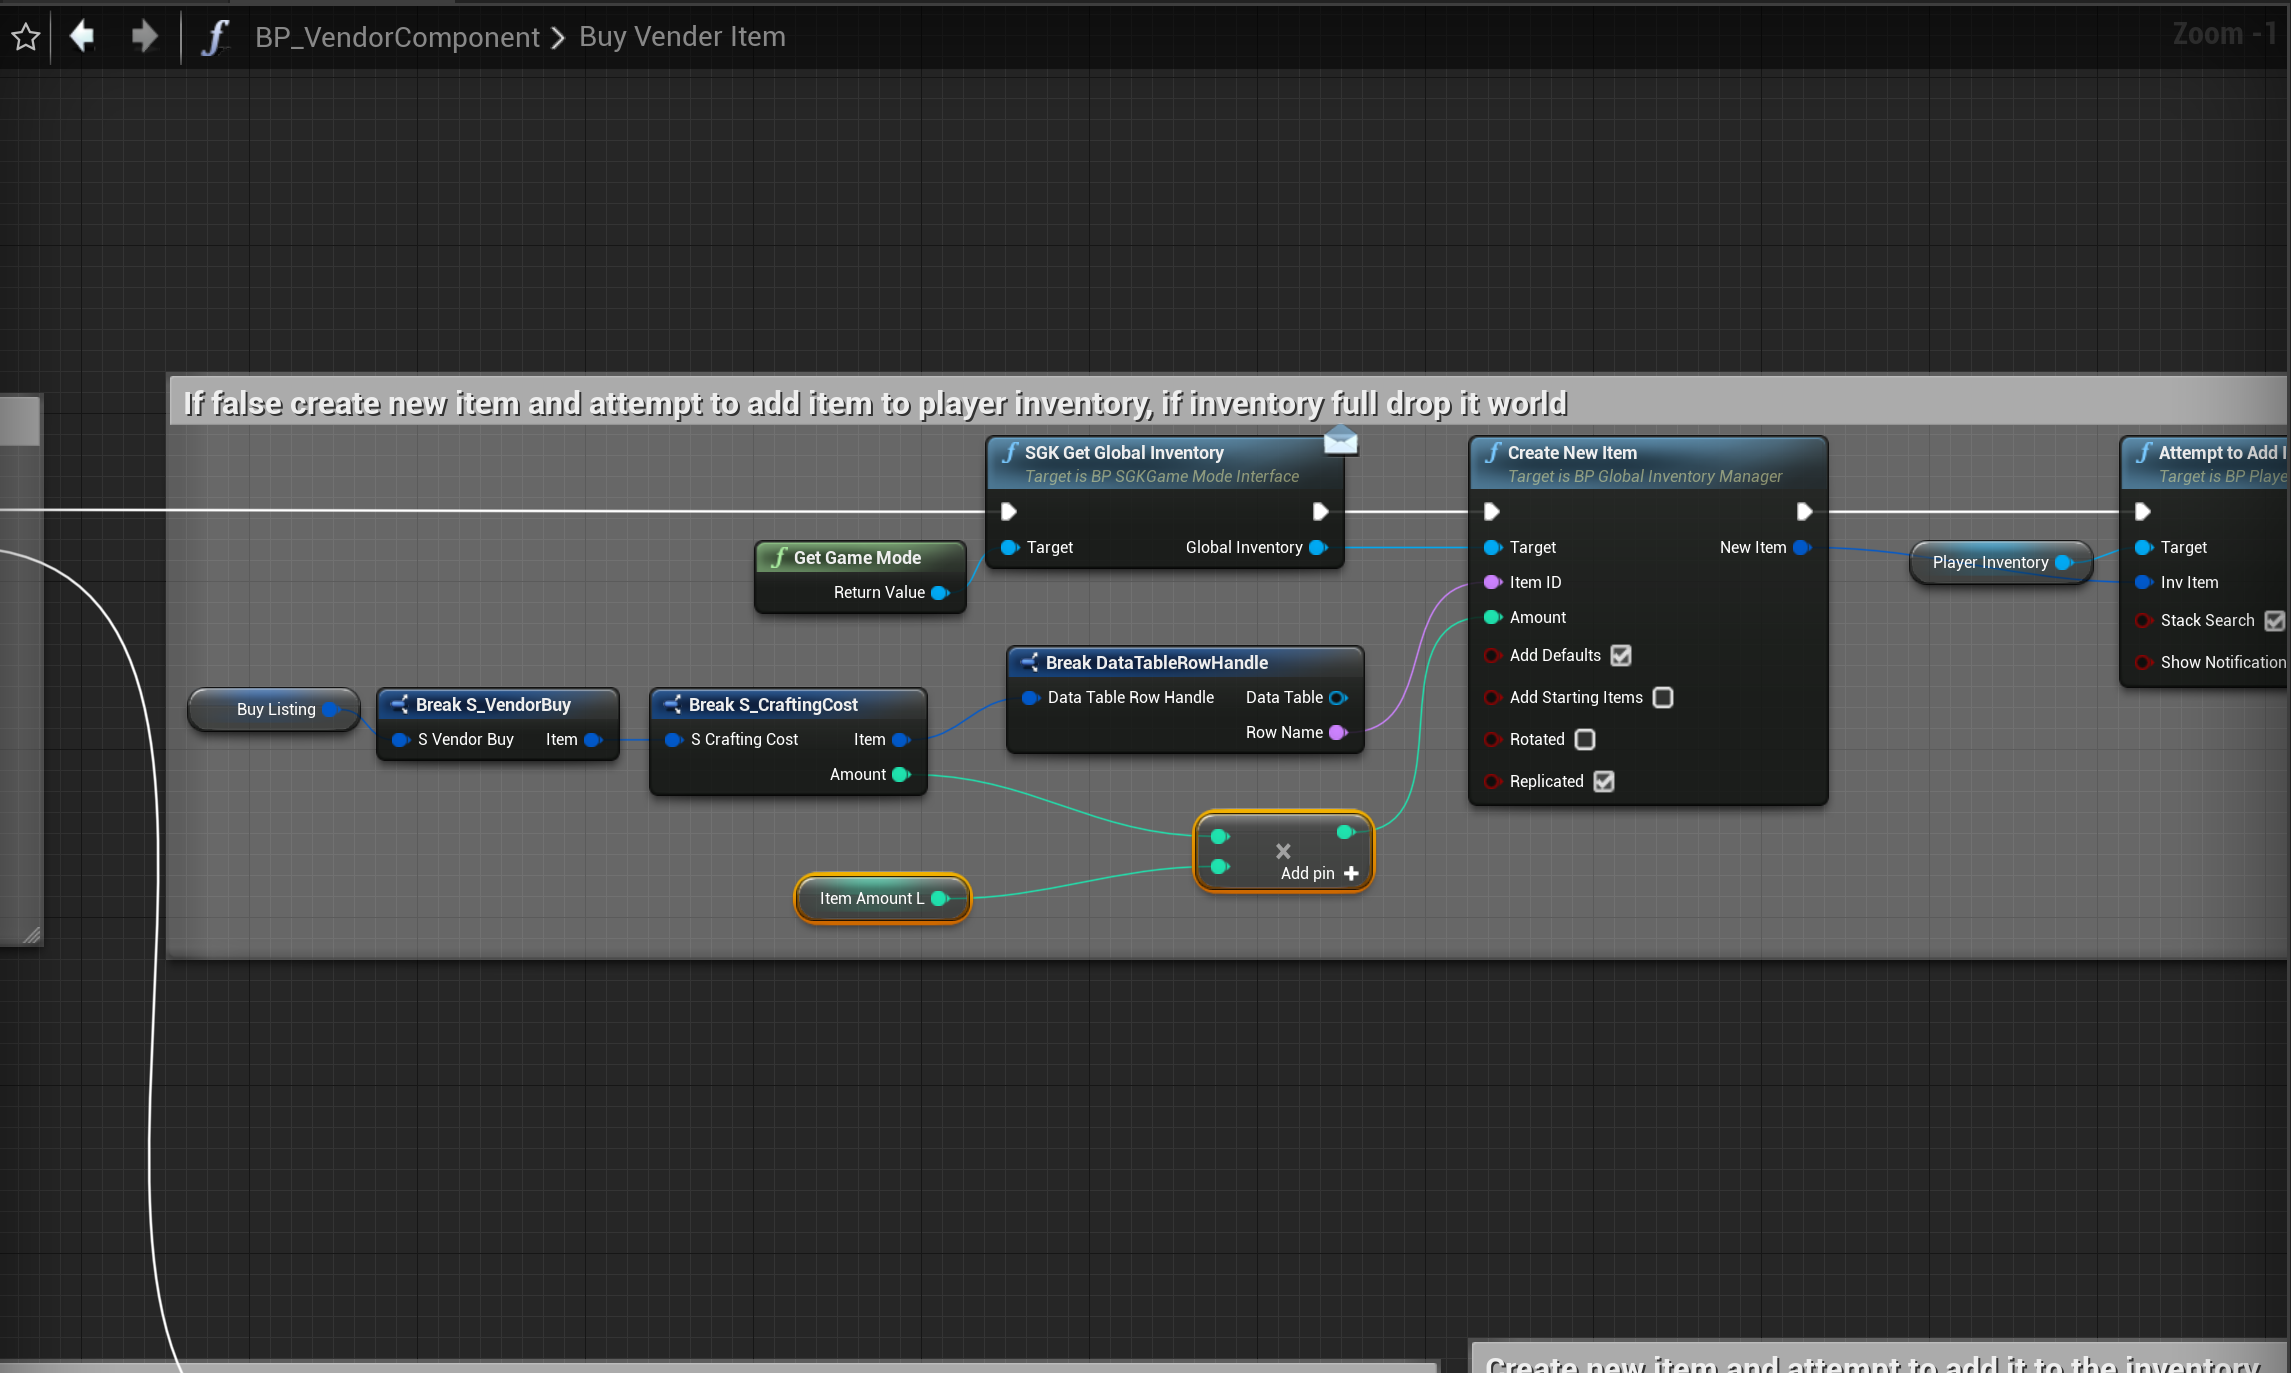Check the Rotated checkbox
Viewport: 2291px width, 1373px height.
tap(1585, 740)
